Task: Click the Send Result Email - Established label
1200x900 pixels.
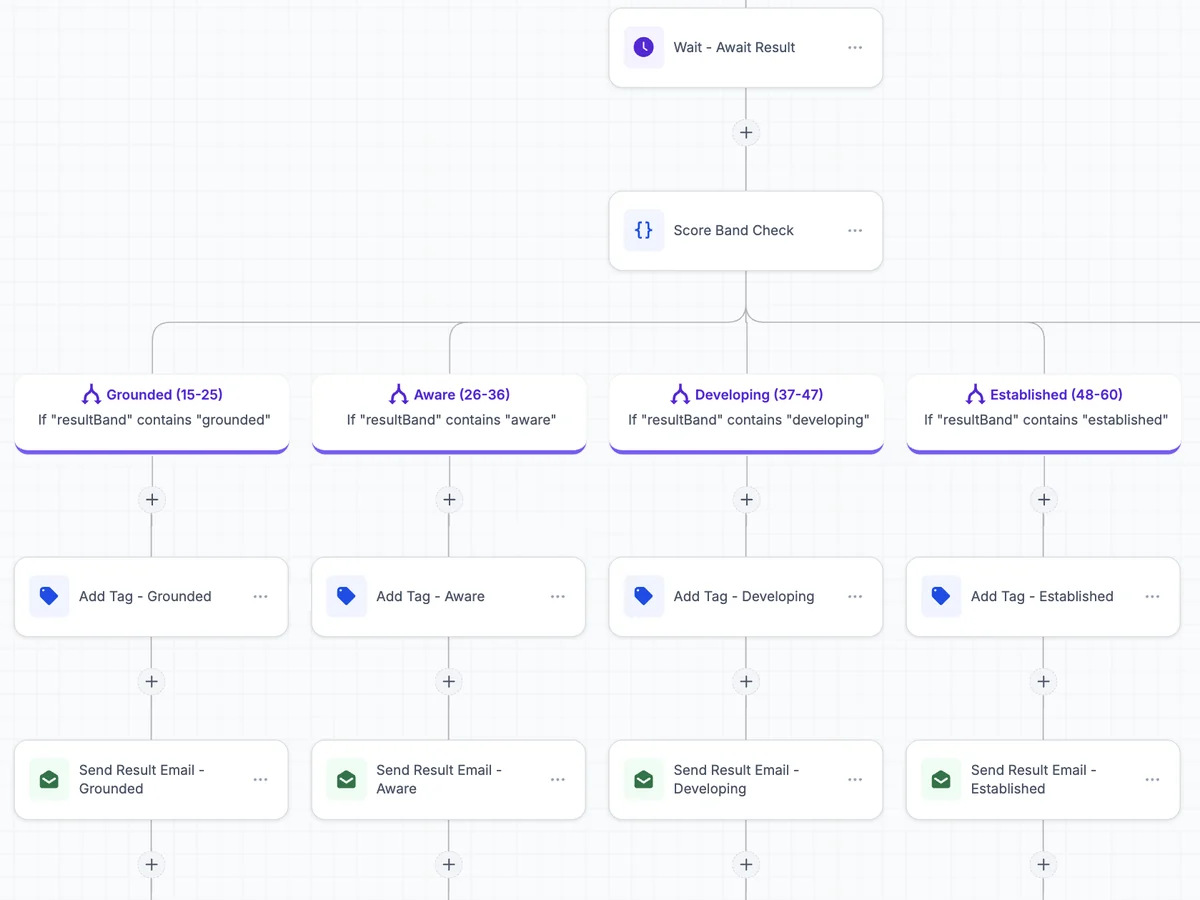Action: [1034, 779]
